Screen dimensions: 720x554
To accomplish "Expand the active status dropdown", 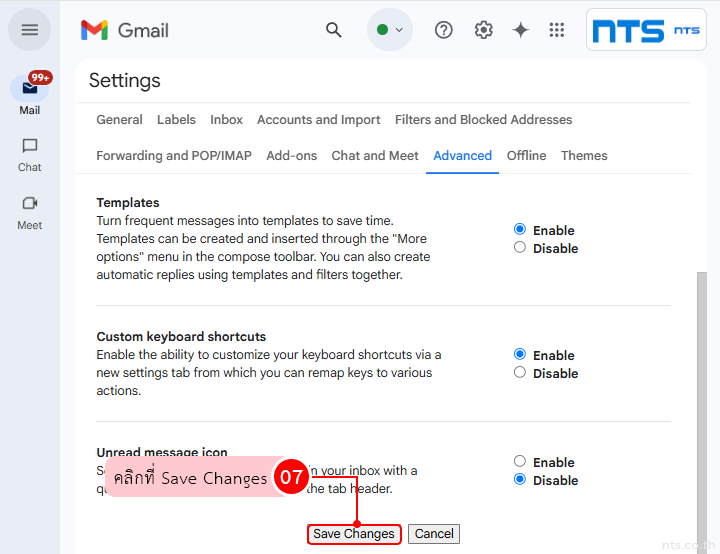I will pyautogui.click(x=390, y=30).
